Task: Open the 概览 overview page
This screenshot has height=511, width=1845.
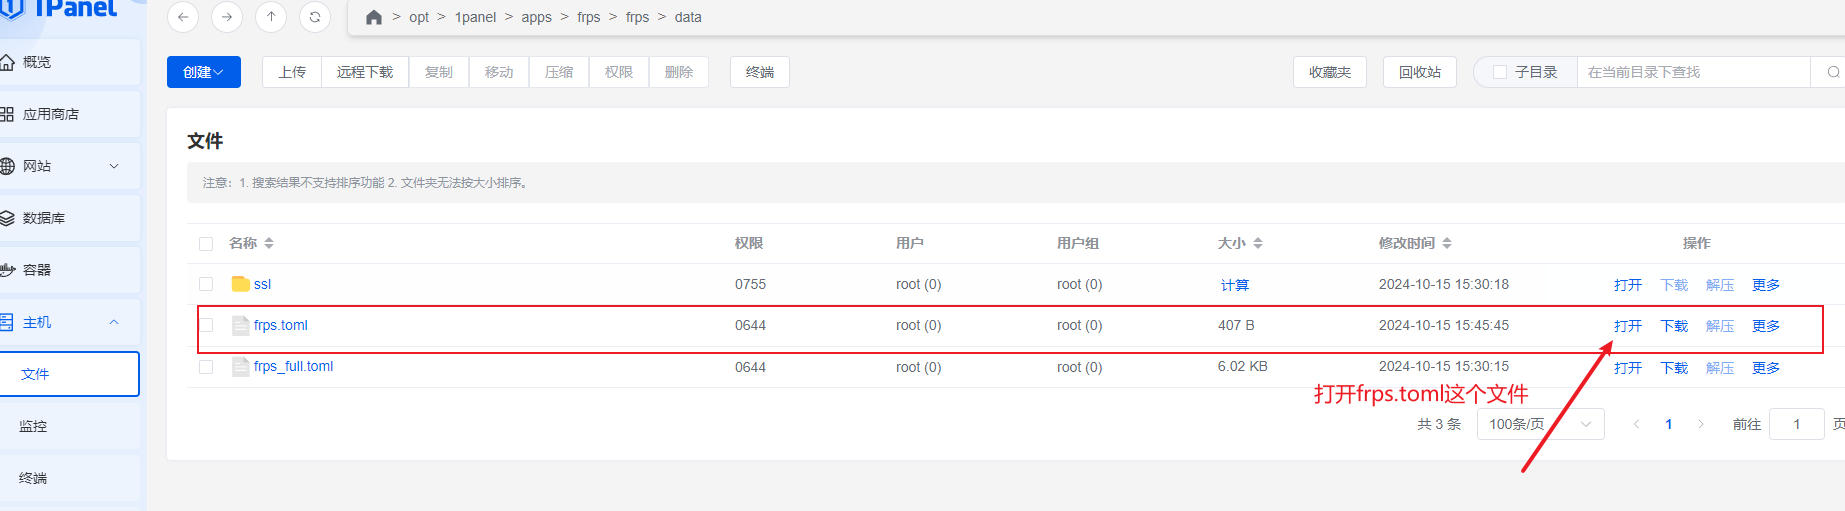Action: 69,62
